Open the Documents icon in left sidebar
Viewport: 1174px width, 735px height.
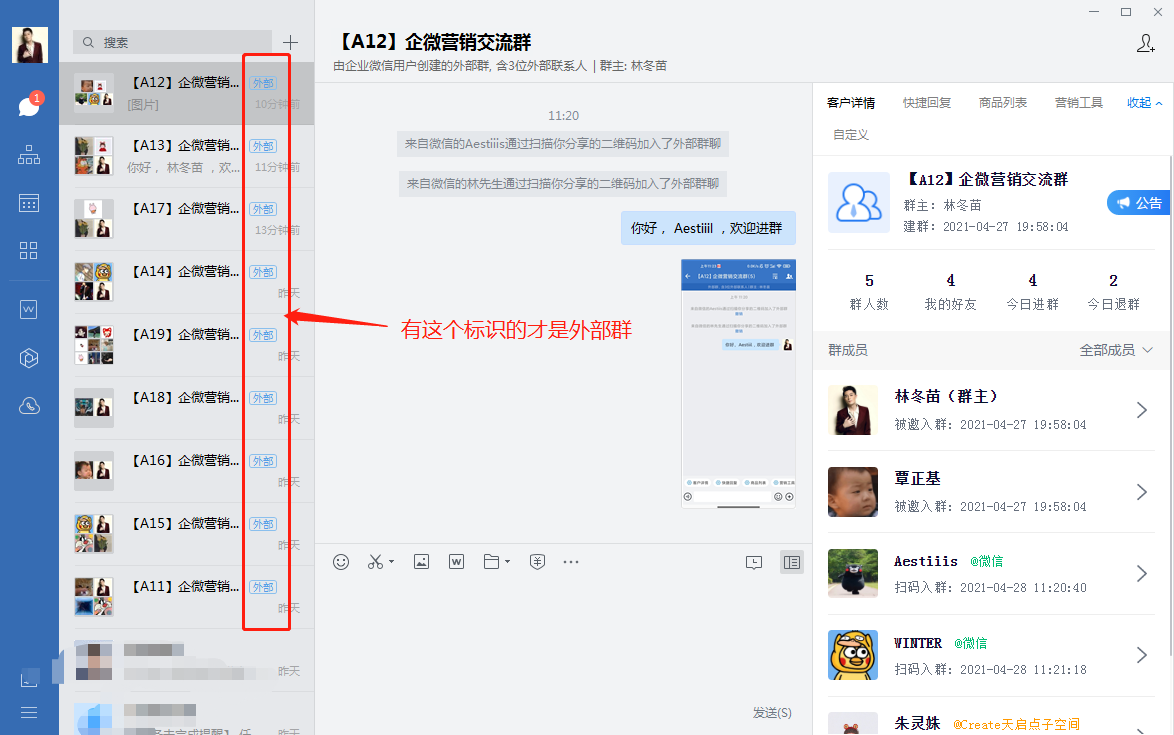[28, 309]
